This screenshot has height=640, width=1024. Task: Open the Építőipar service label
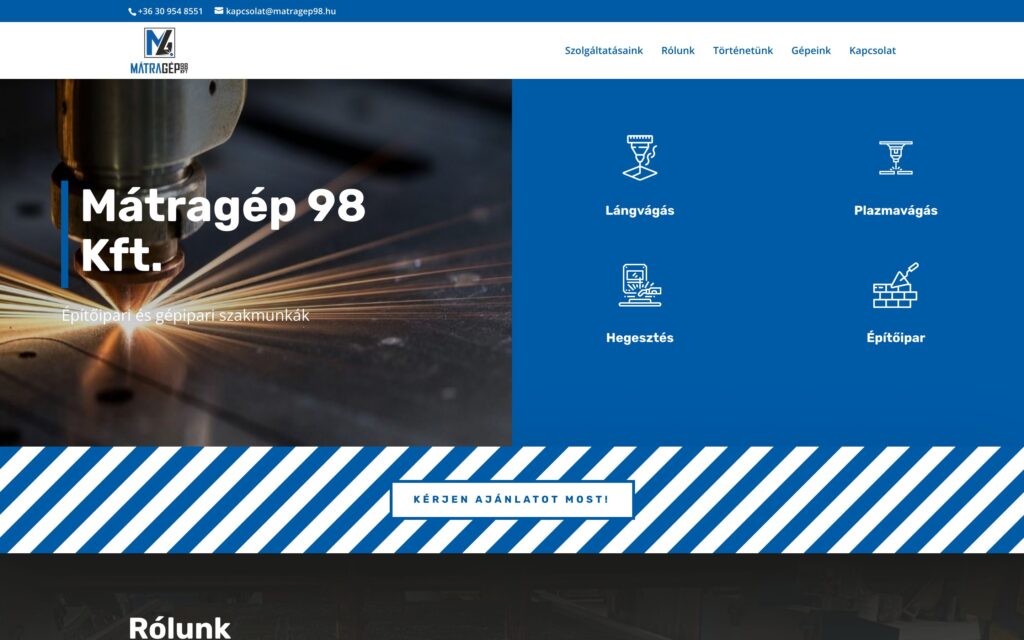click(895, 338)
